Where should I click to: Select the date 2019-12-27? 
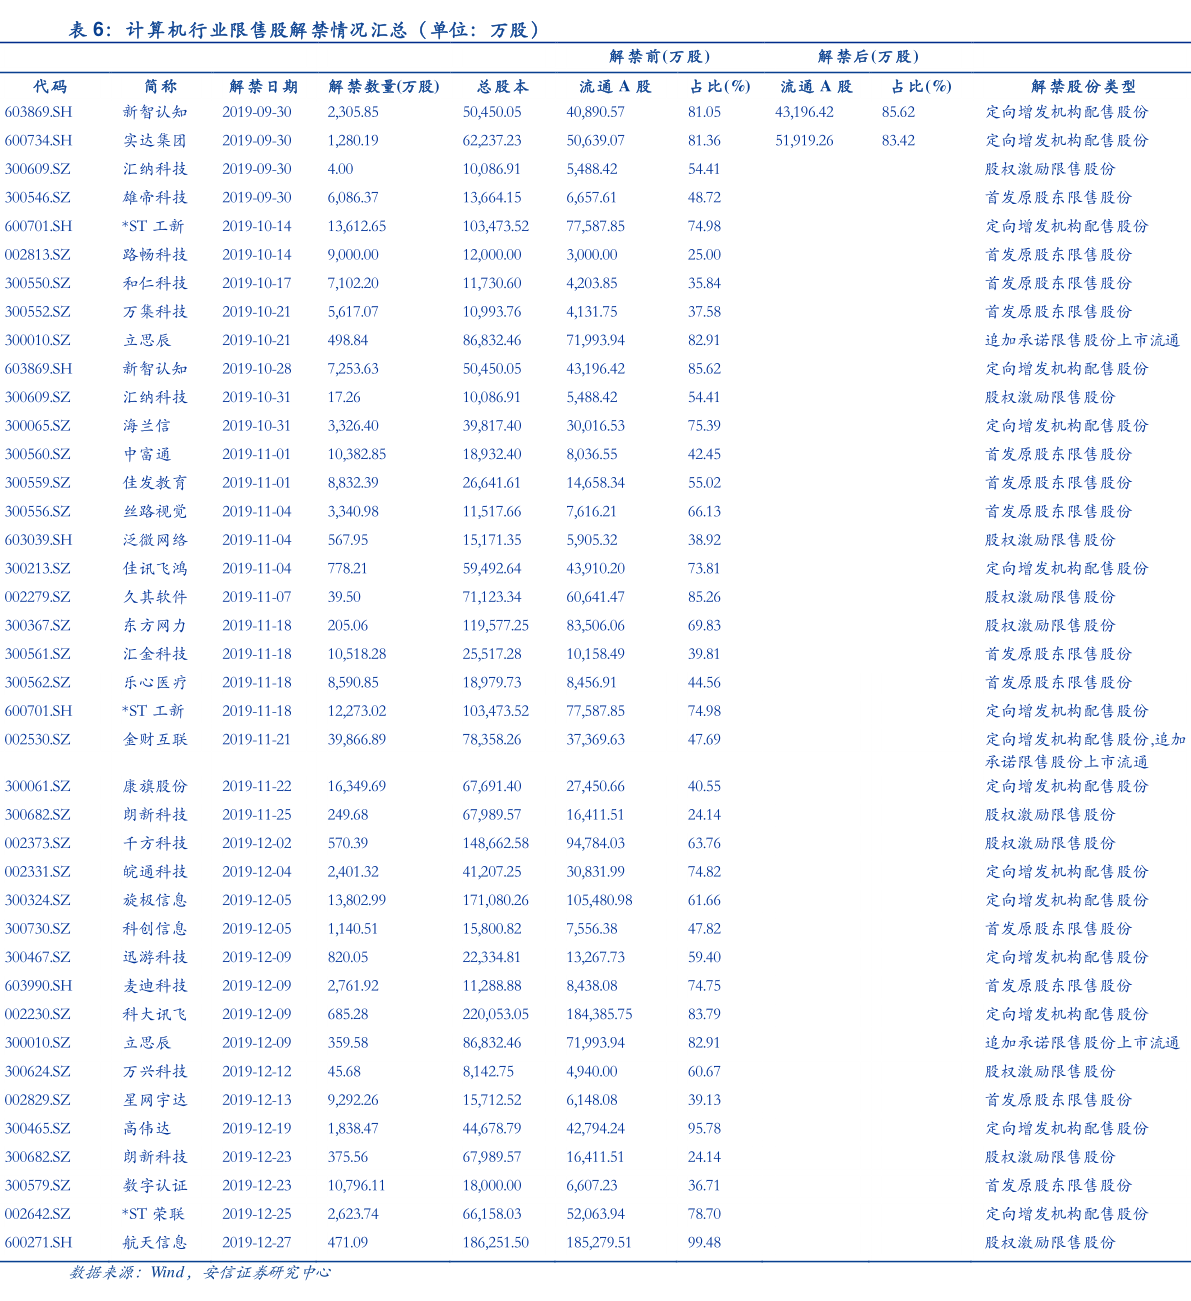pyautogui.click(x=257, y=1242)
